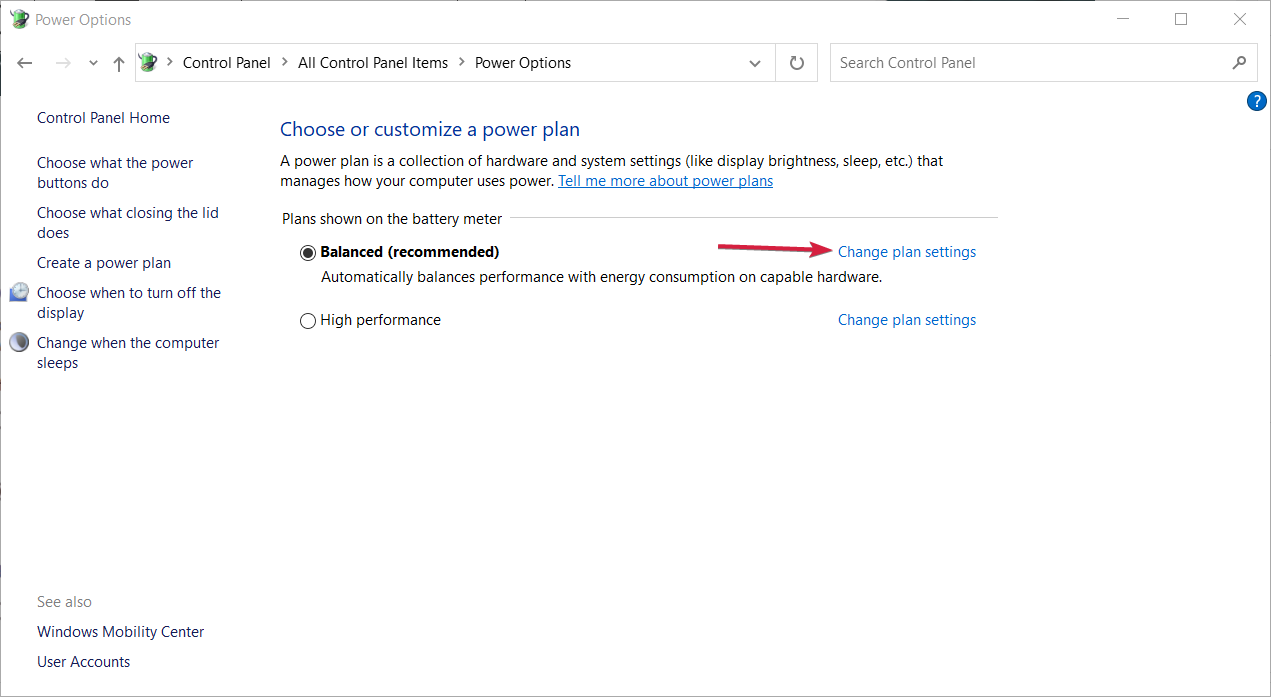Screen dimensions: 1271x697
Task: Go back with the back arrow
Action: coord(25,63)
